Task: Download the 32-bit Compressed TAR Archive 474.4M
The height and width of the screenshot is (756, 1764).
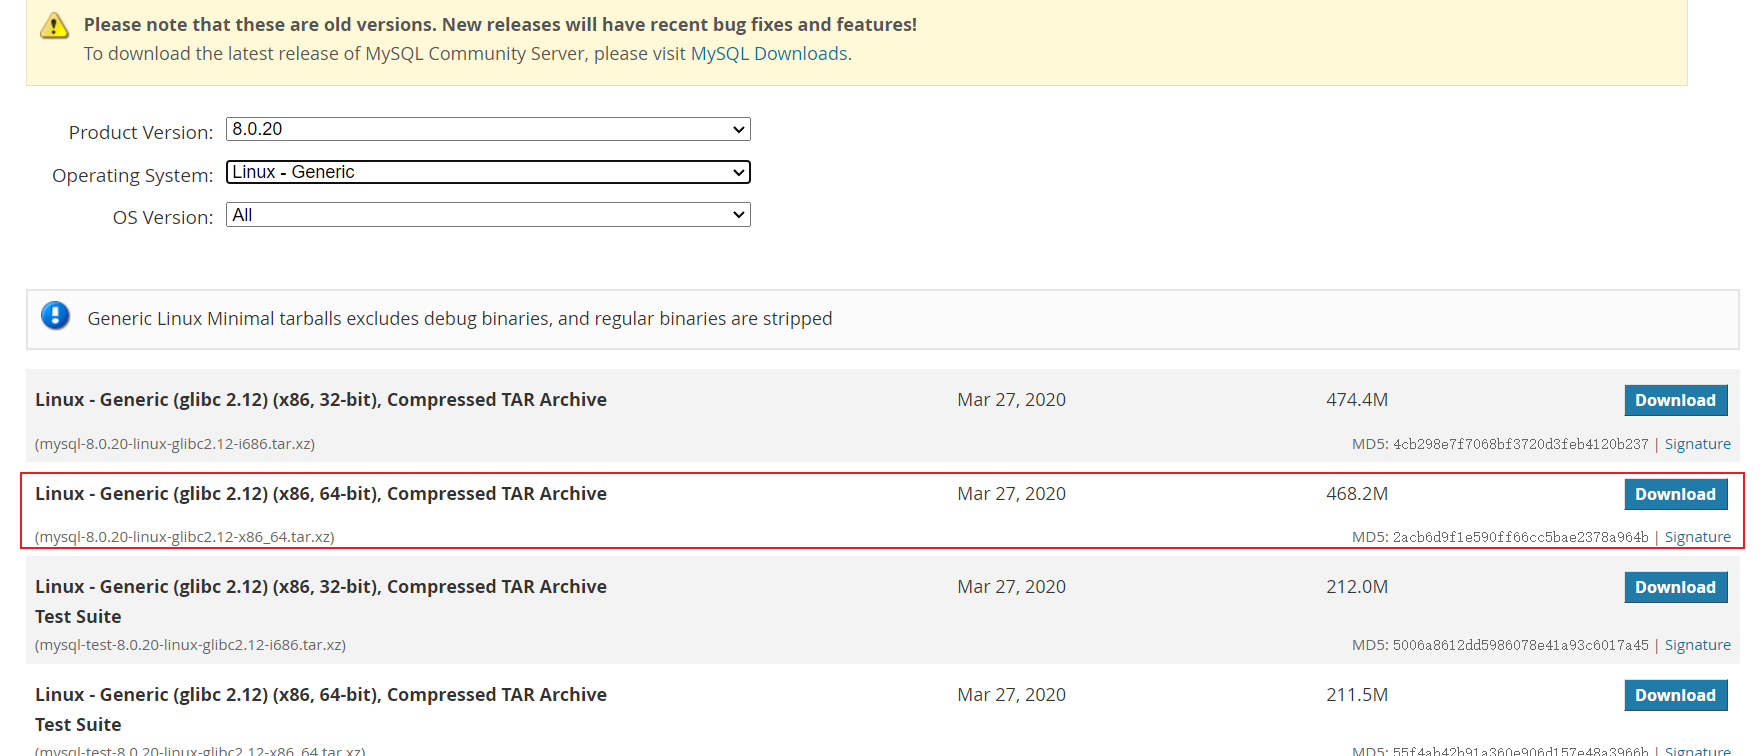Action: [x=1675, y=400]
